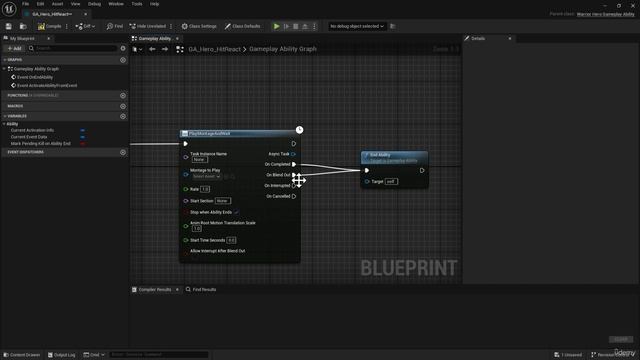
Task: Collapse the Graphs section
Action: (5, 60)
